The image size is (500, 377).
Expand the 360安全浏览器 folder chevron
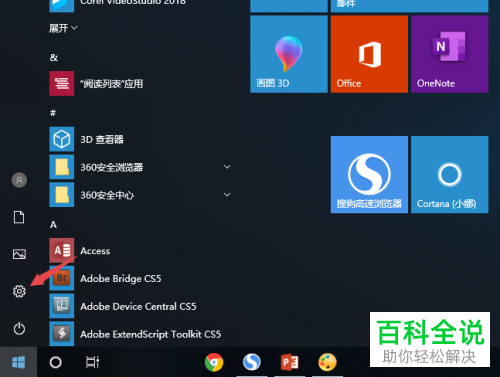[227, 167]
